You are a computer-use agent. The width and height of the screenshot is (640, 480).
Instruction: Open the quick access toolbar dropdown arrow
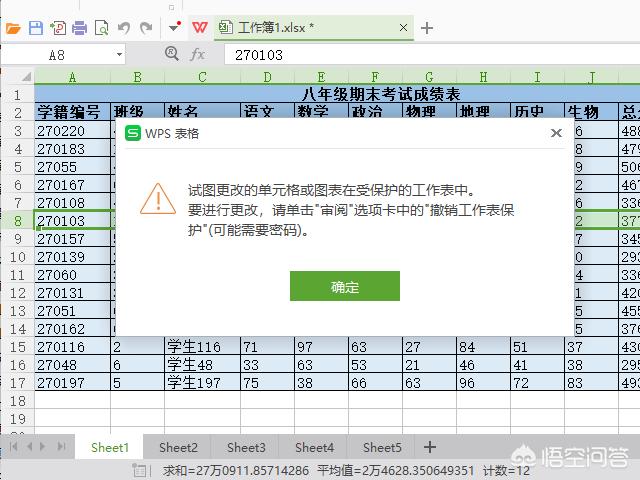[174, 27]
